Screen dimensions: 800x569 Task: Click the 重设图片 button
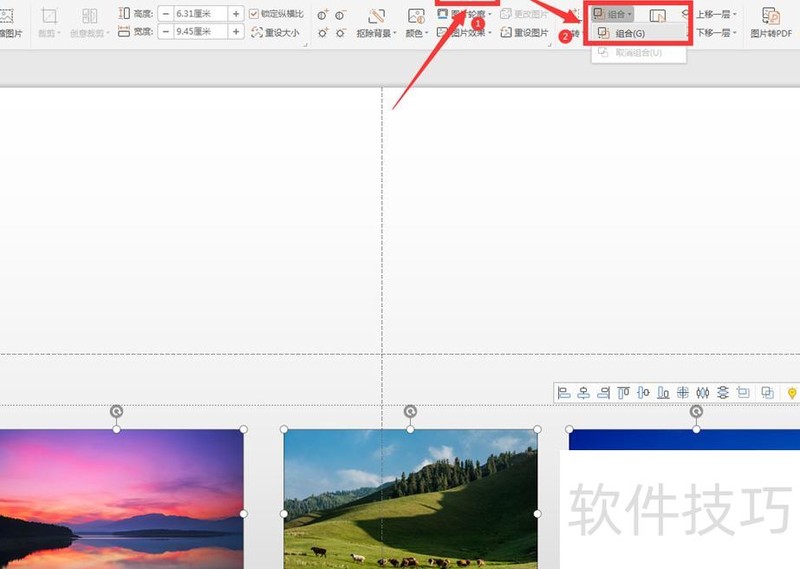click(524, 33)
